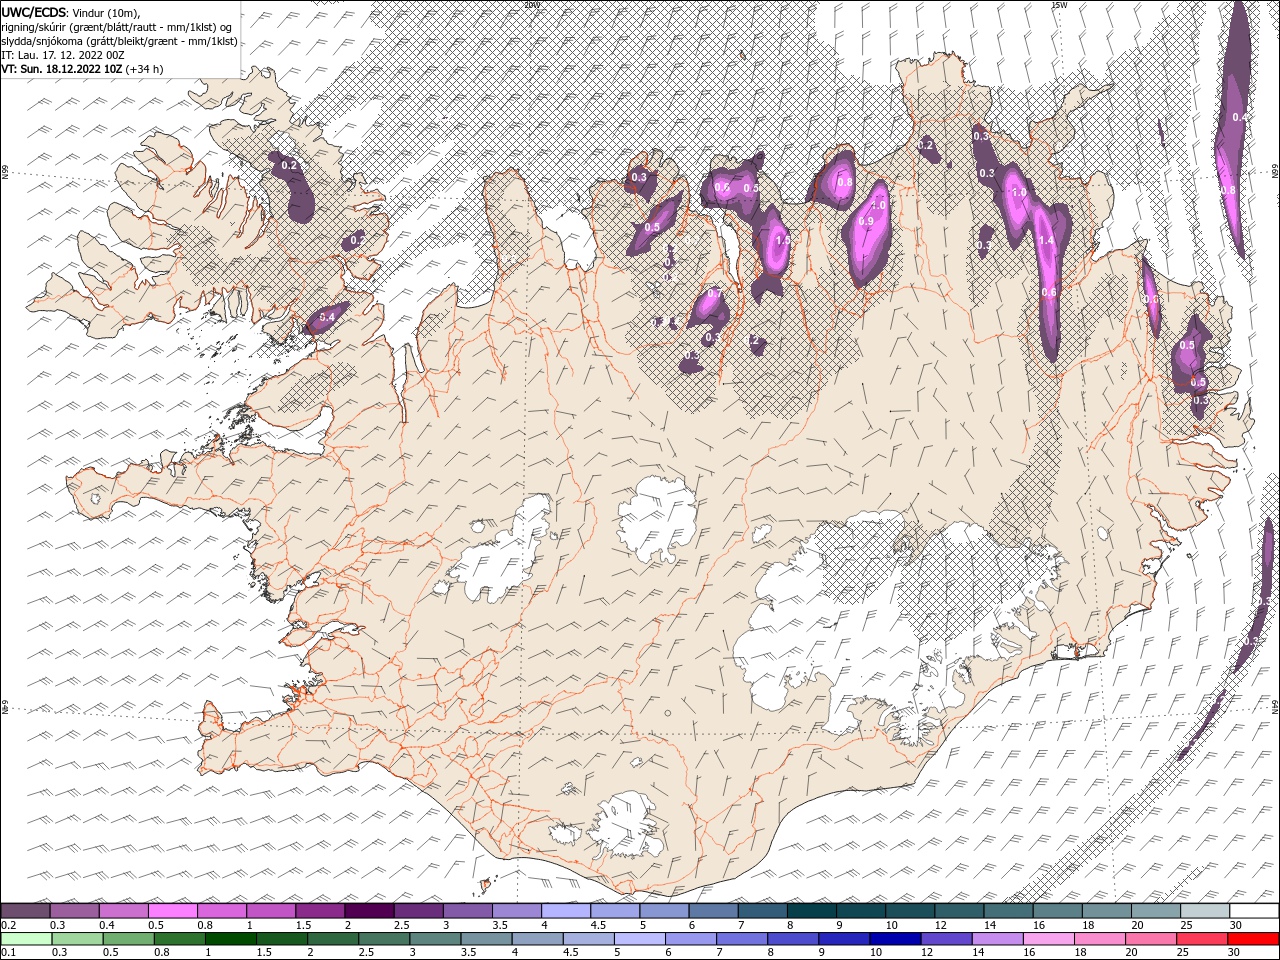Image resolution: width=1280 pixels, height=960 pixels.
Task: Click upper legend swatch between 6 and 7
Action: pyautogui.click(x=714, y=911)
